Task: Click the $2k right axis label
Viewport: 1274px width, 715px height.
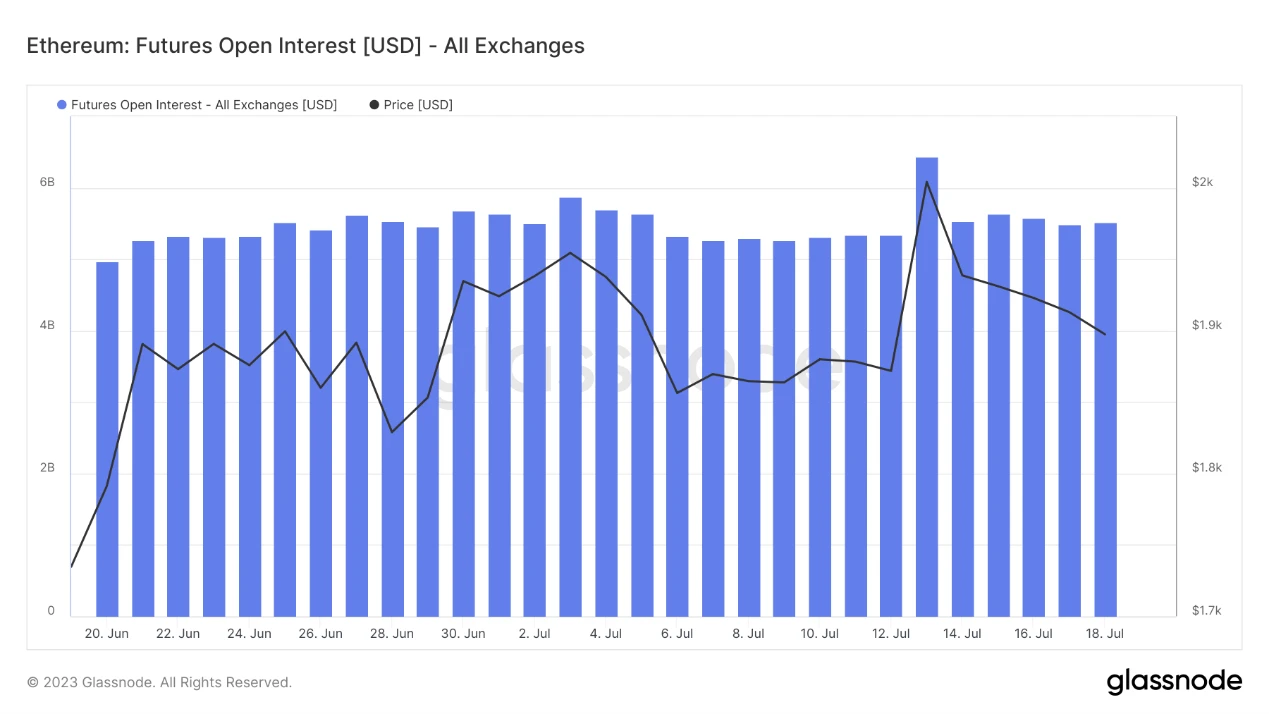Action: point(1202,182)
